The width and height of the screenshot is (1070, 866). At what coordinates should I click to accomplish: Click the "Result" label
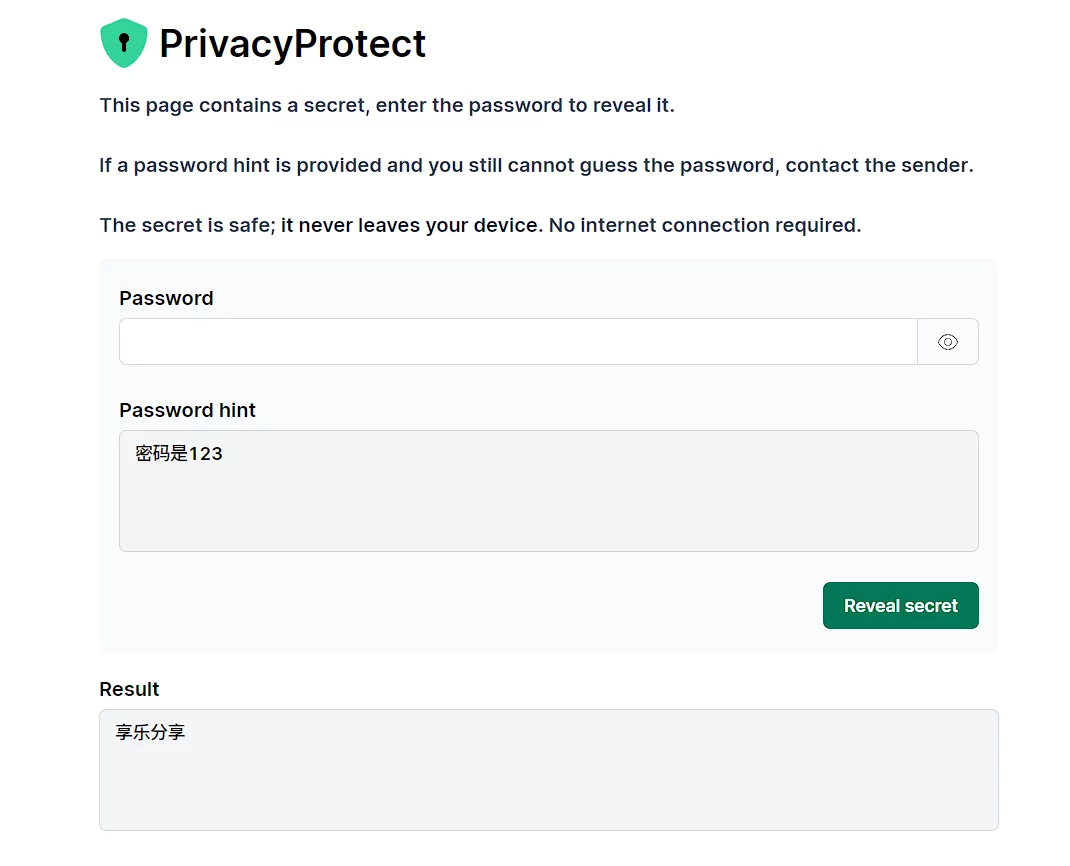coord(129,689)
